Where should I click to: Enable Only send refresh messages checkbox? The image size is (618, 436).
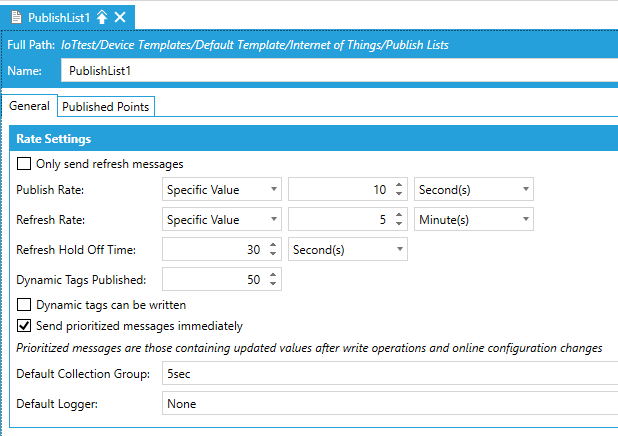[24, 164]
